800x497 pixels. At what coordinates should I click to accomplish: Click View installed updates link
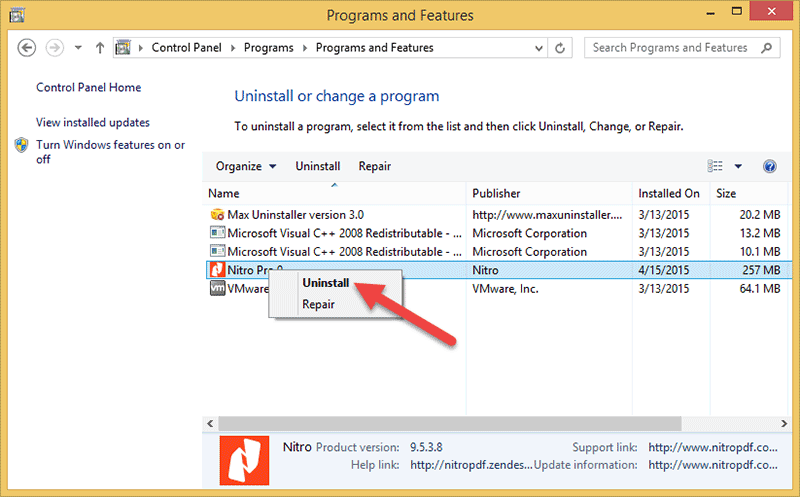click(92, 123)
